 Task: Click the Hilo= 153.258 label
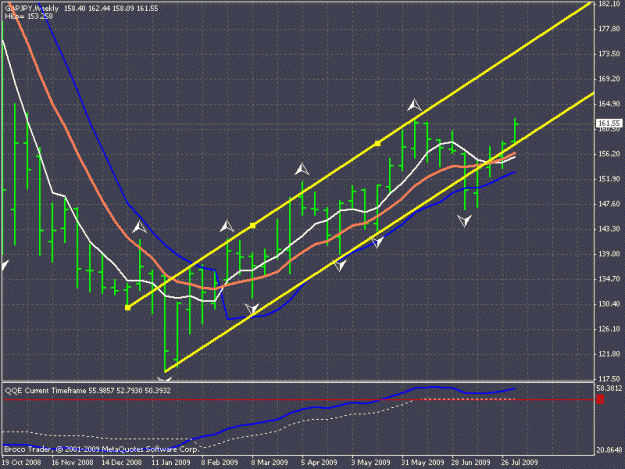[x=29, y=16]
